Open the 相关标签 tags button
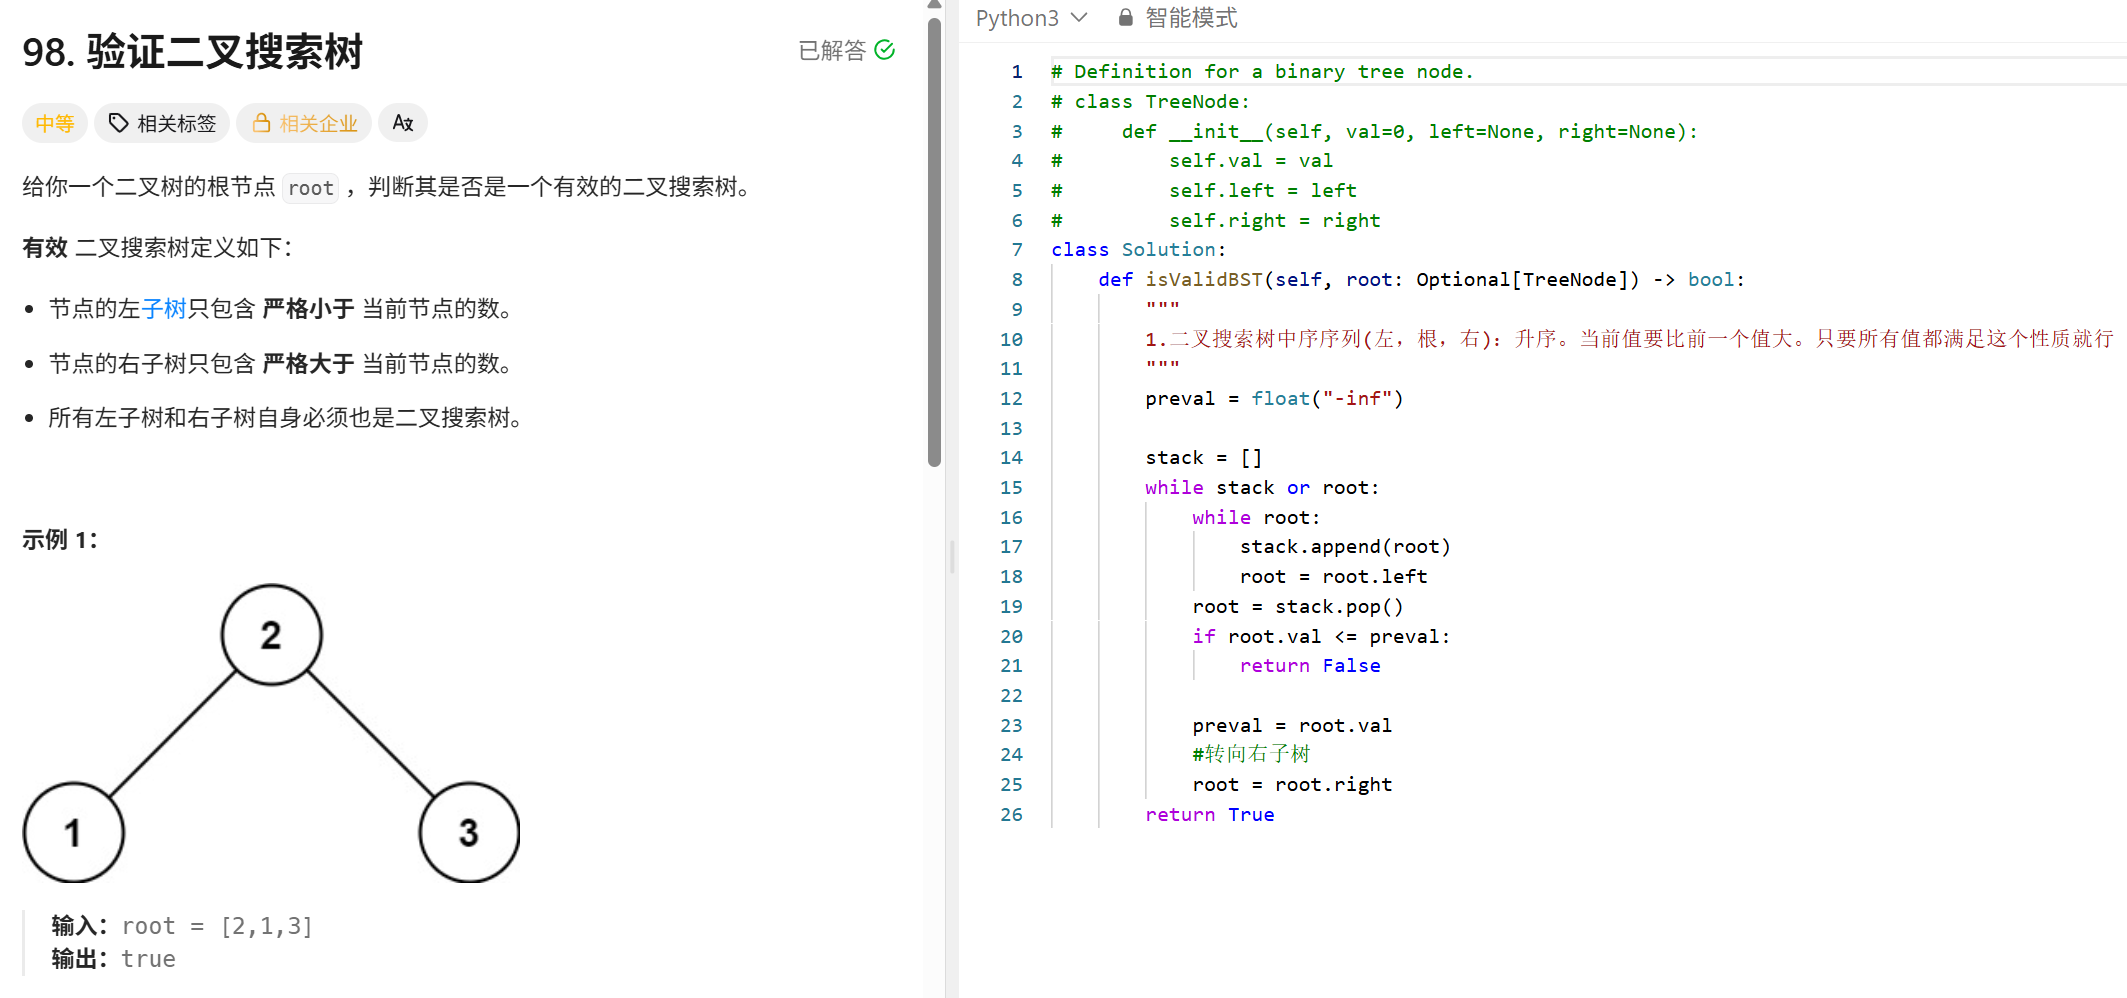This screenshot has width=2127, height=998. tap(162, 123)
